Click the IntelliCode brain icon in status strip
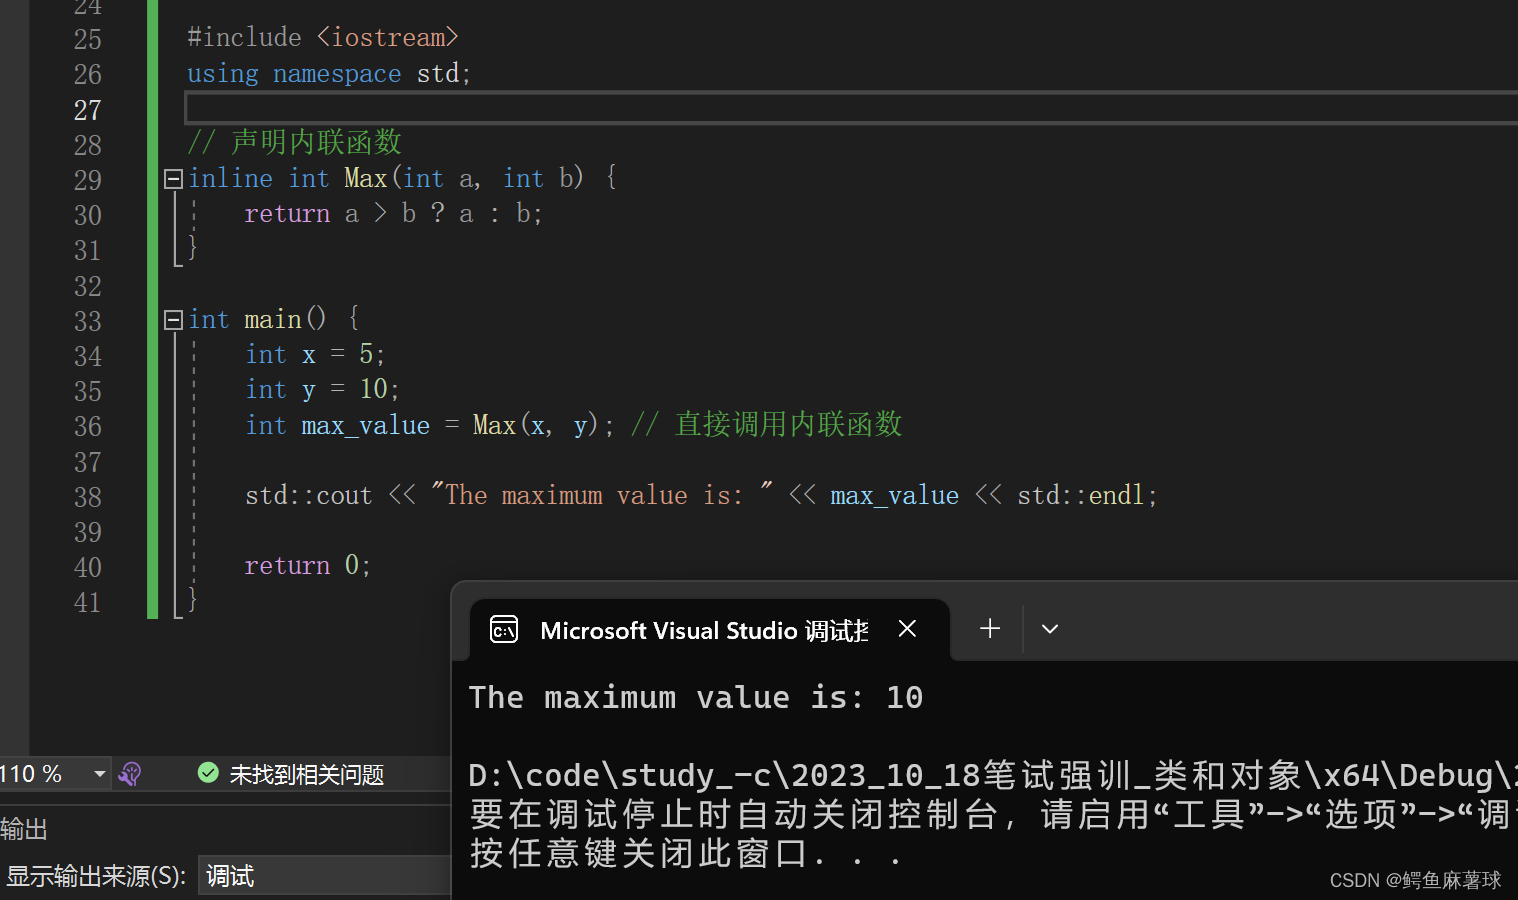 point(130,774)
